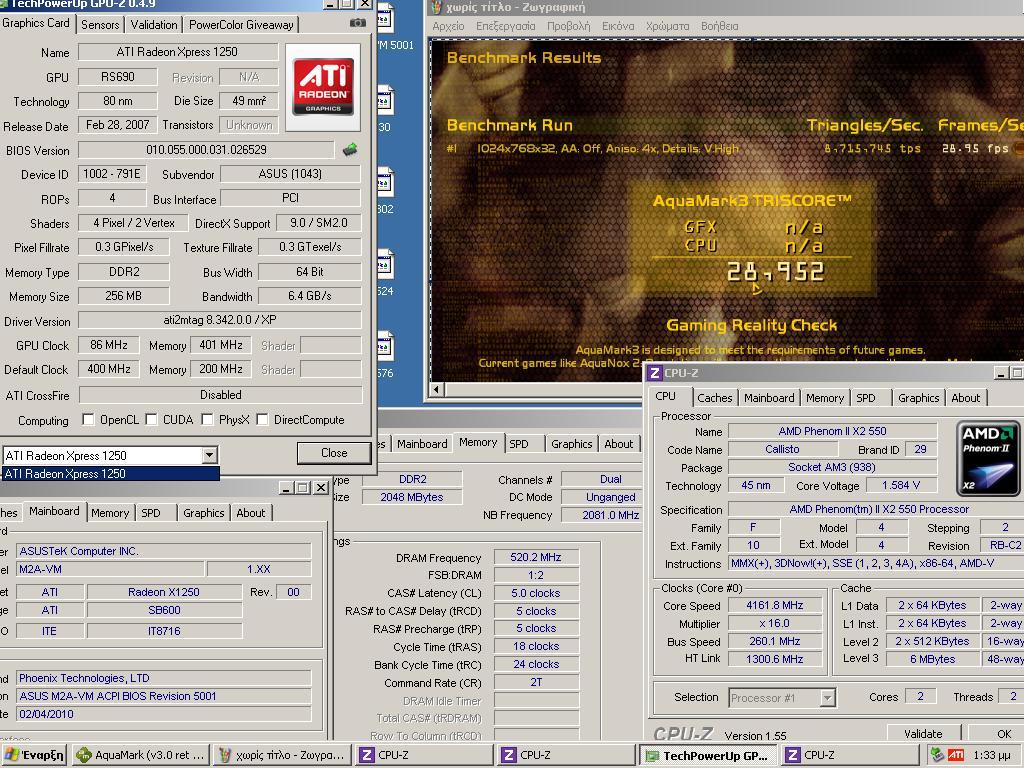Screen dimensions: 1024x768
Task: Open the Επεξεργασία menu in Paint
Action: pos(505,26)
